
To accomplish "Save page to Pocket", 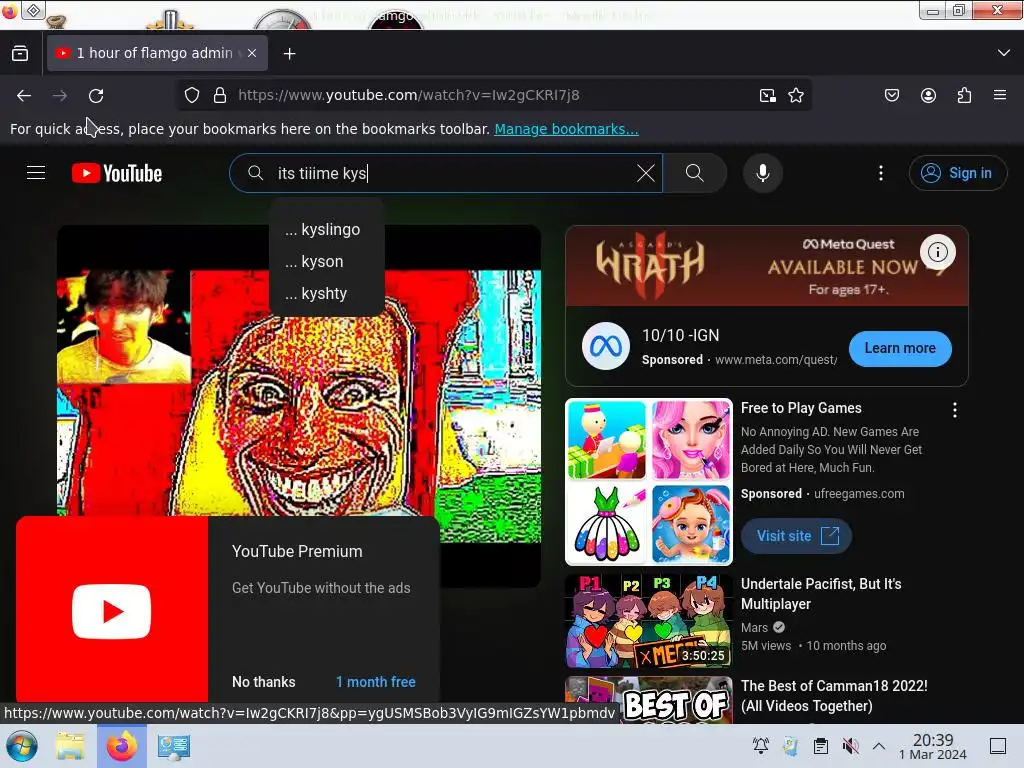I will tap(891, 95).
